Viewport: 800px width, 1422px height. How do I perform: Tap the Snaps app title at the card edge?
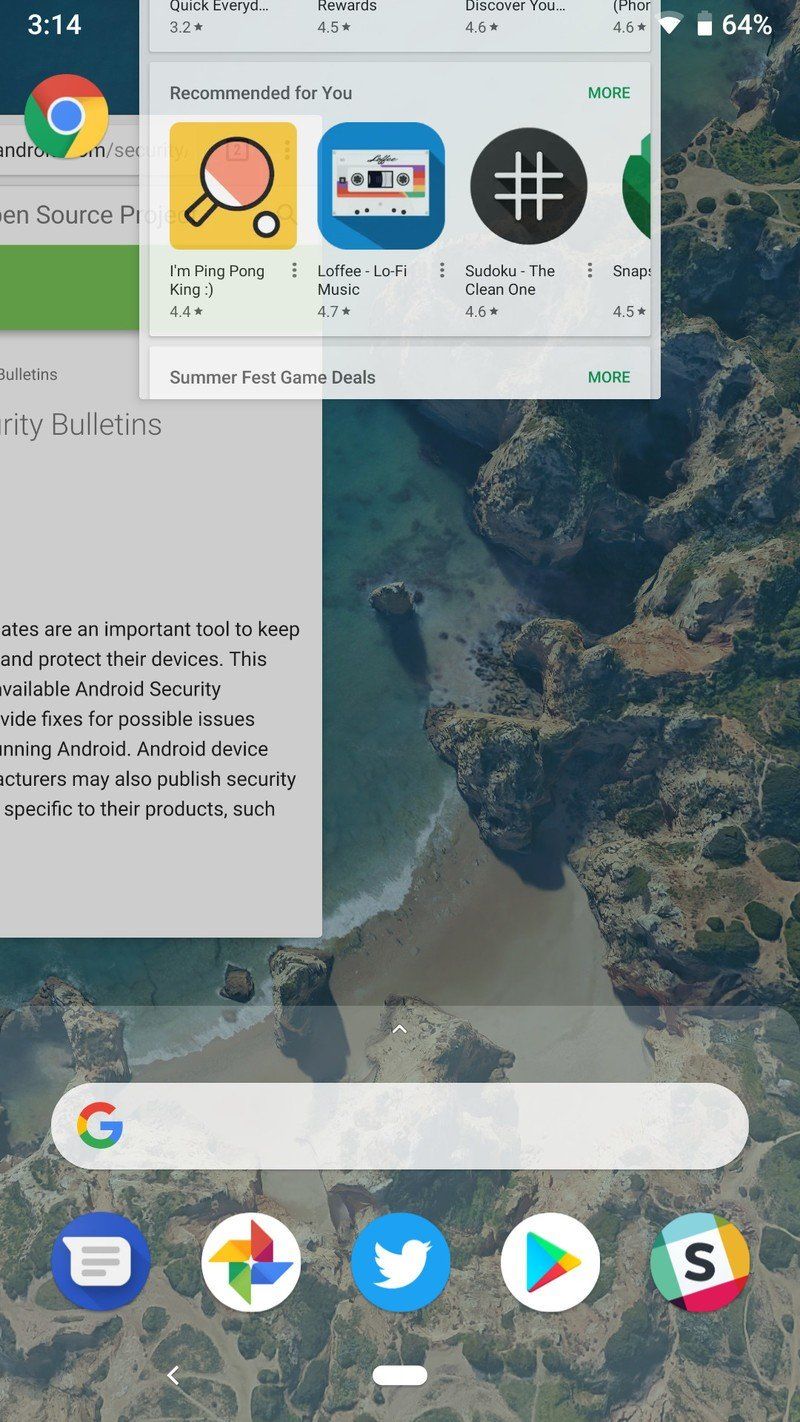coord(631,271)
